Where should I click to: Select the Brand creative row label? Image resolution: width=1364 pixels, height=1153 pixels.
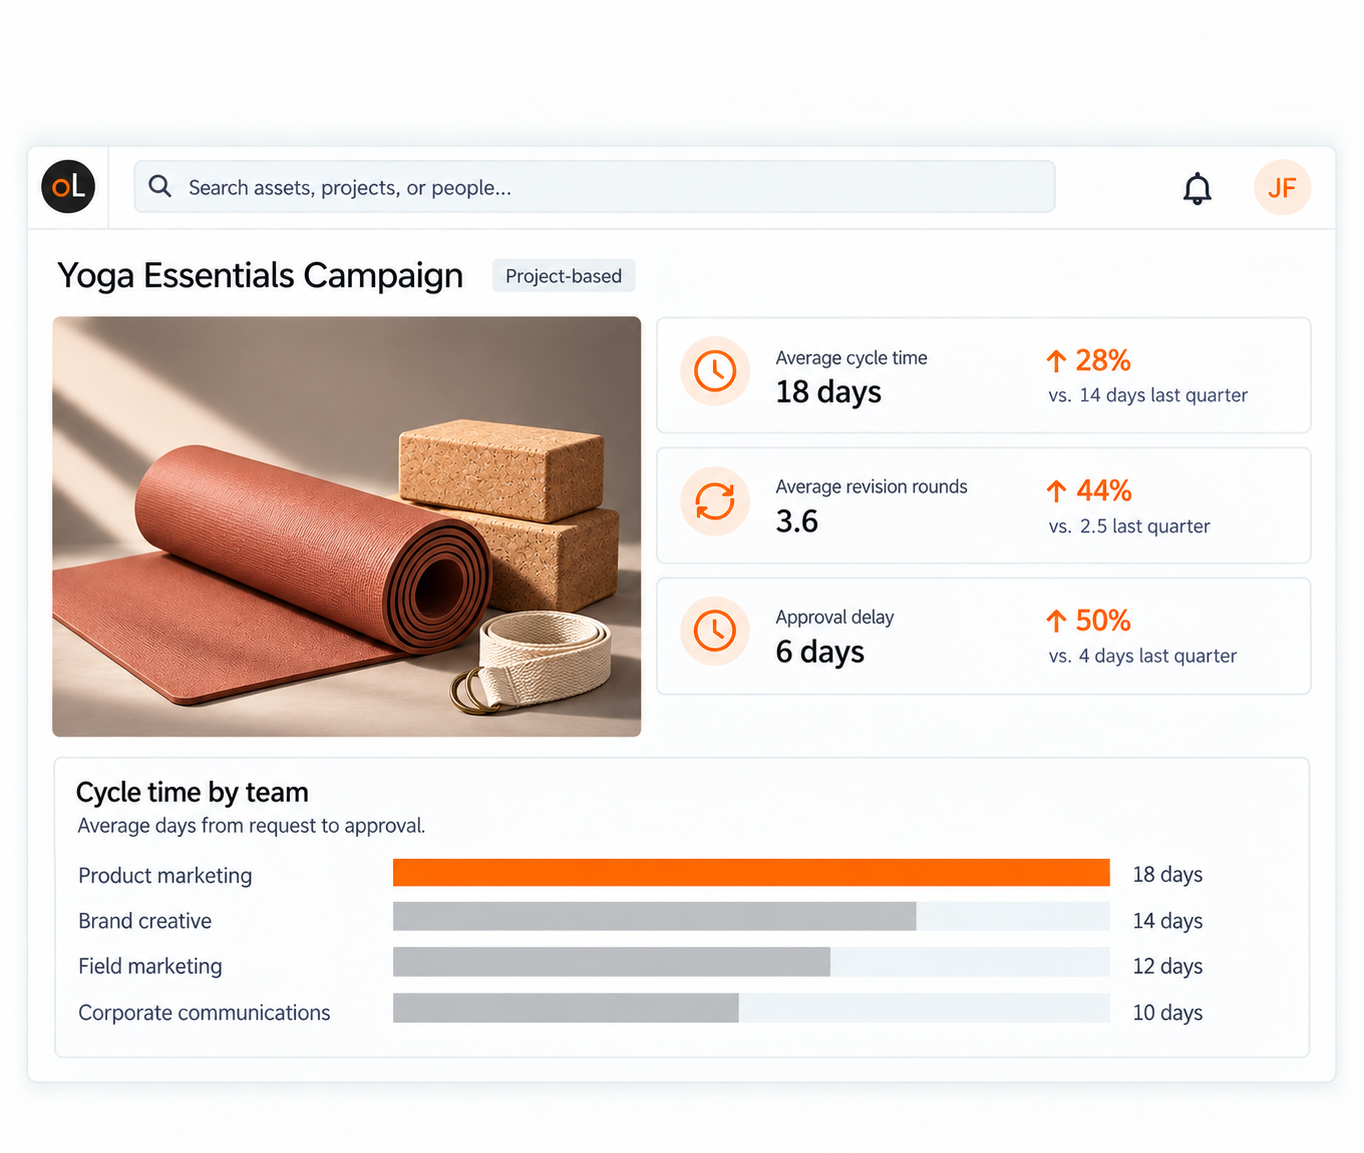point(145,921)
